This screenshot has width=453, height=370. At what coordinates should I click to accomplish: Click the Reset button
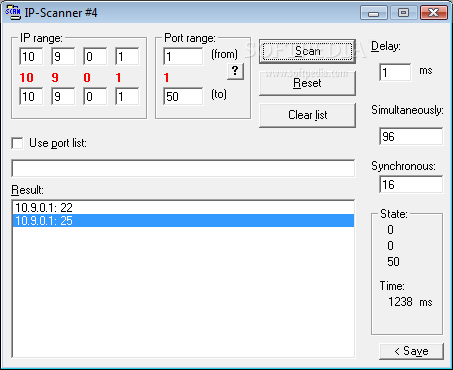(x=307, y=83)
